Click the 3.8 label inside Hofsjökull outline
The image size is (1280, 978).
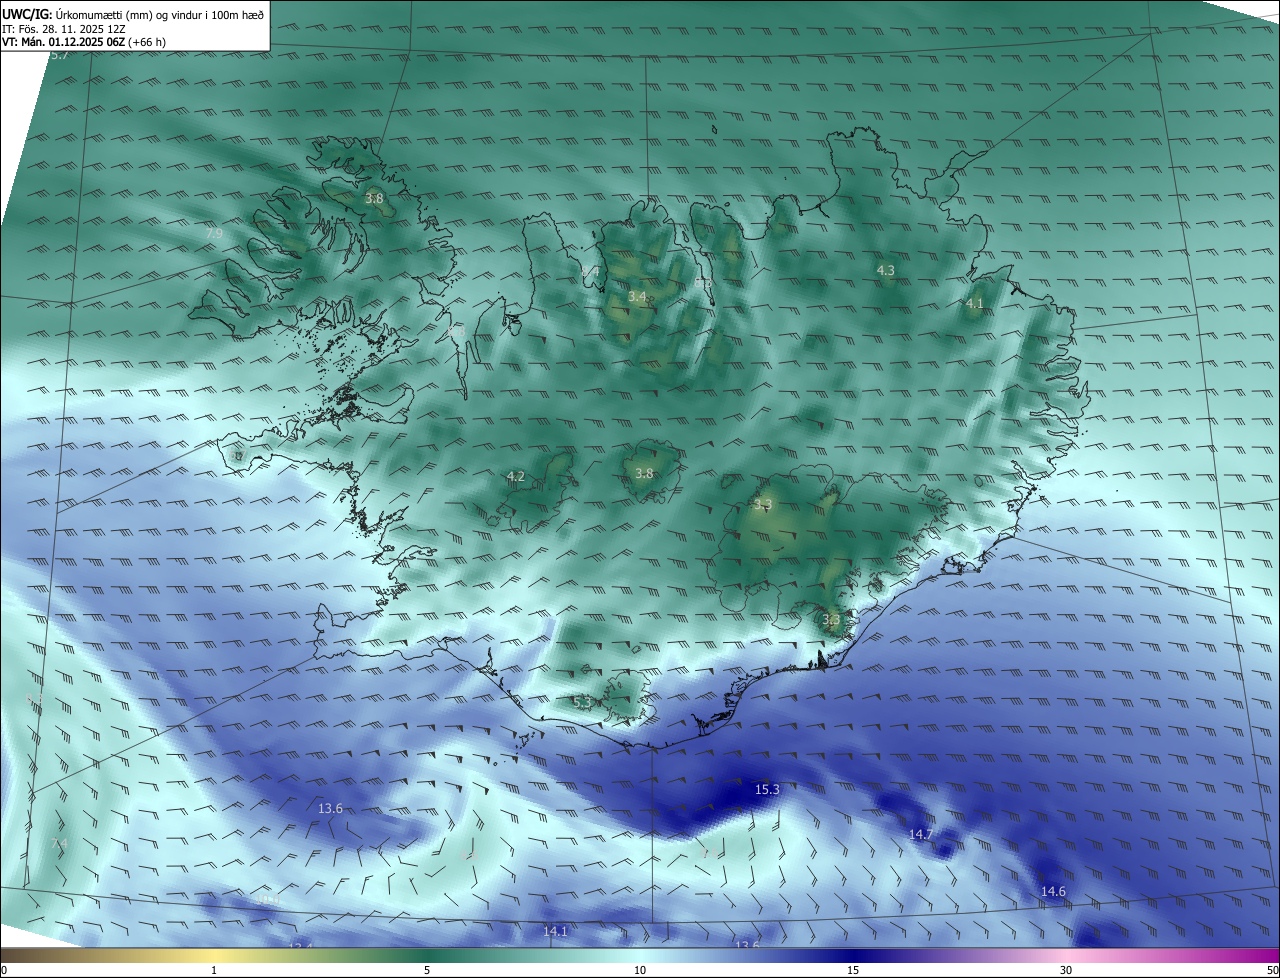(x=644, y=474)
